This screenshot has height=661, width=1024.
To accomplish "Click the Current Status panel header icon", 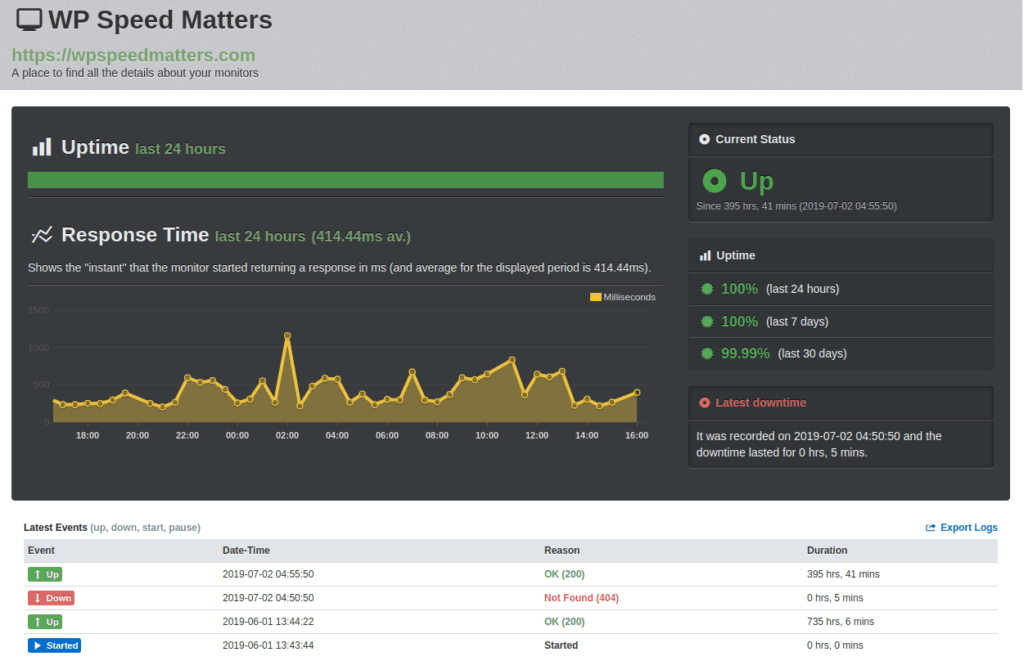I will click(x=704, y=139).
